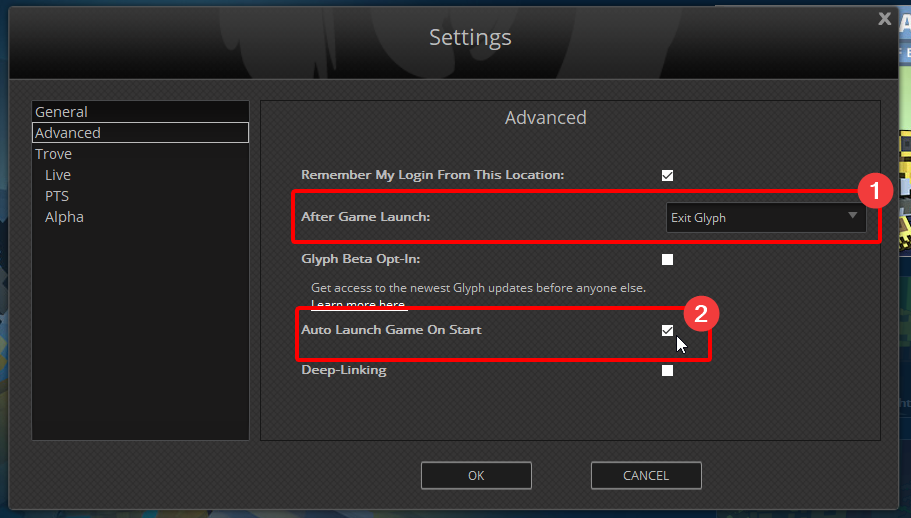Discard changes with the CANCEL button
Image resolution: width=911 pixels, height=518 pixels.
646,476
